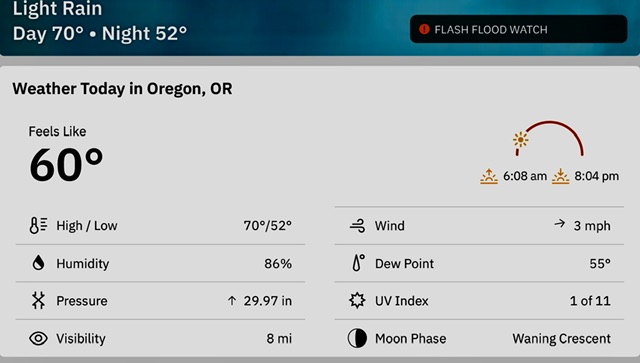Click the rising pressure arrow next to 29.97 in

[x=232, y=301]
